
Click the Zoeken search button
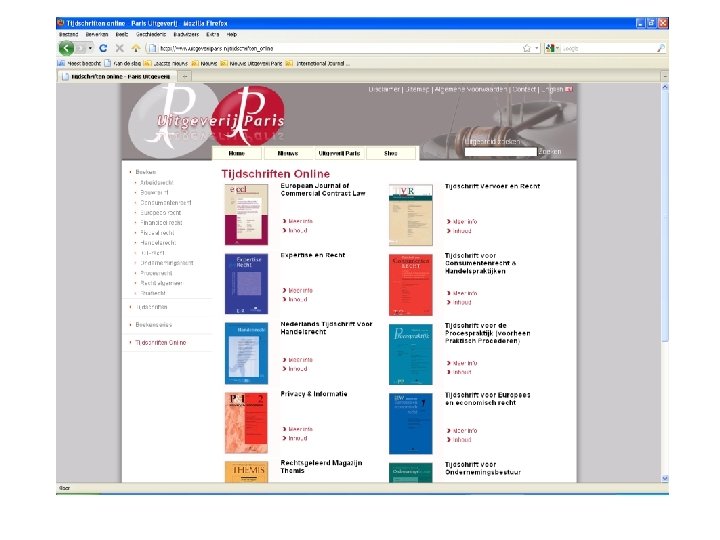coord(550,152)
